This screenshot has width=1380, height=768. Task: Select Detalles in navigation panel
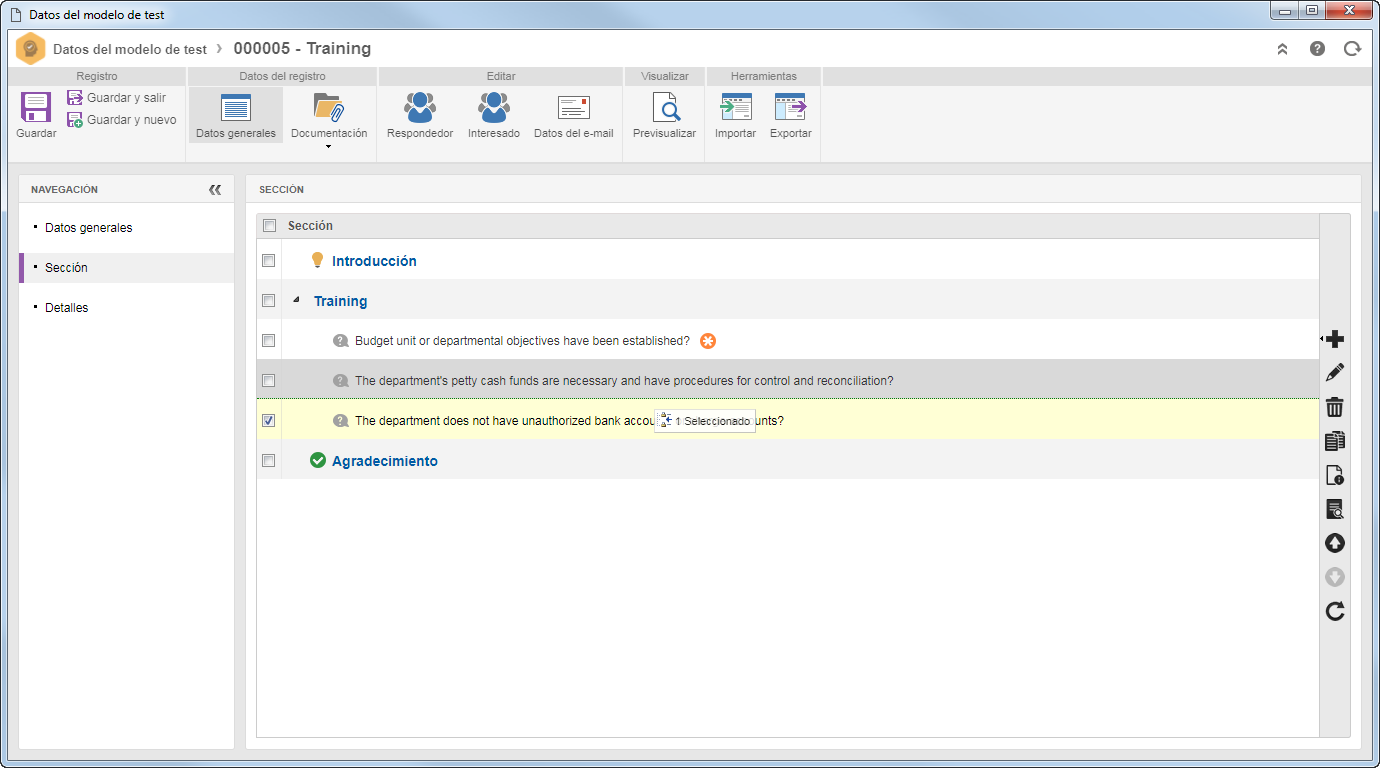tap(67, 308)
